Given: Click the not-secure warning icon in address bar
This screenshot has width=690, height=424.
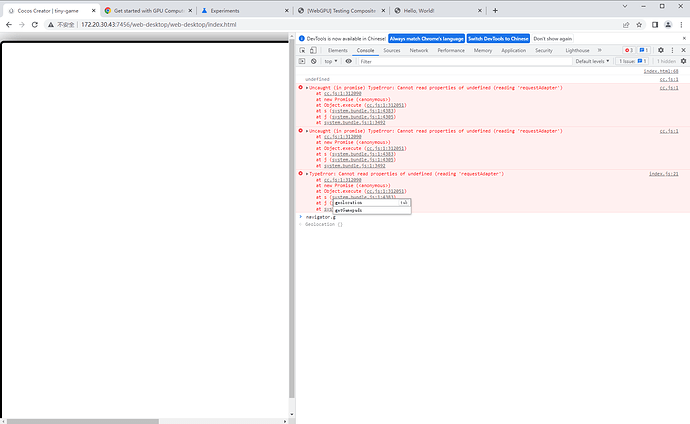Looking at the screenshot, I should pos(51,25).
